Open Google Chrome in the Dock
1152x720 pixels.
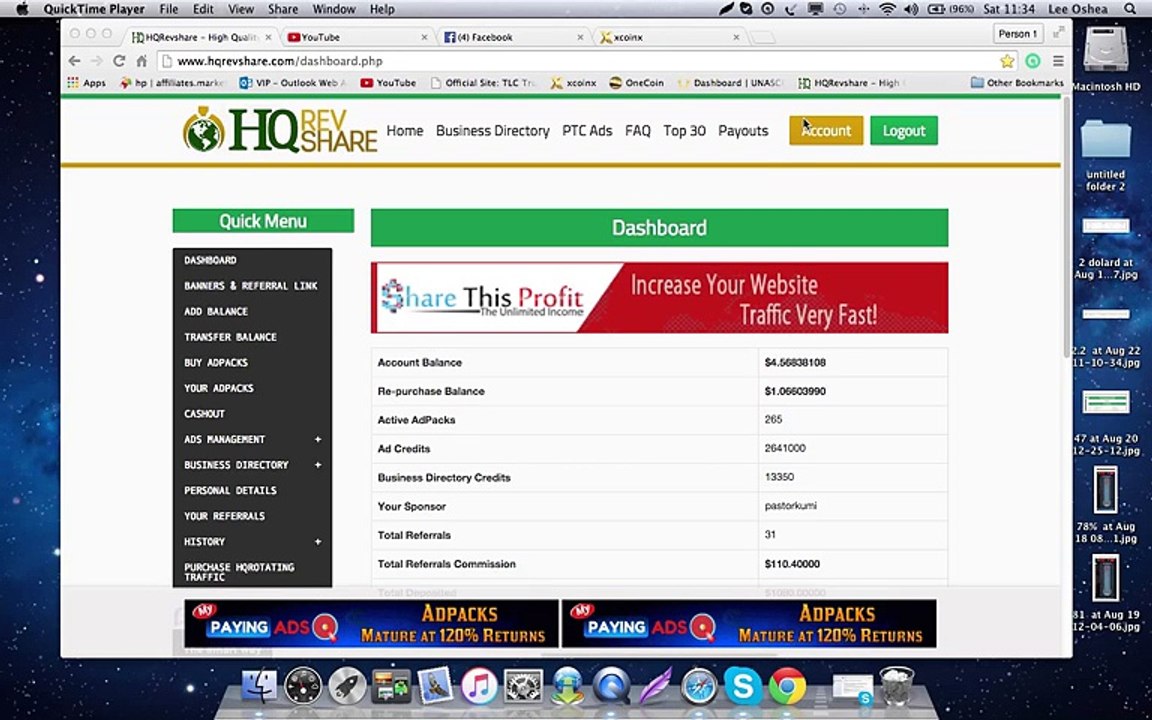point(787,686)
